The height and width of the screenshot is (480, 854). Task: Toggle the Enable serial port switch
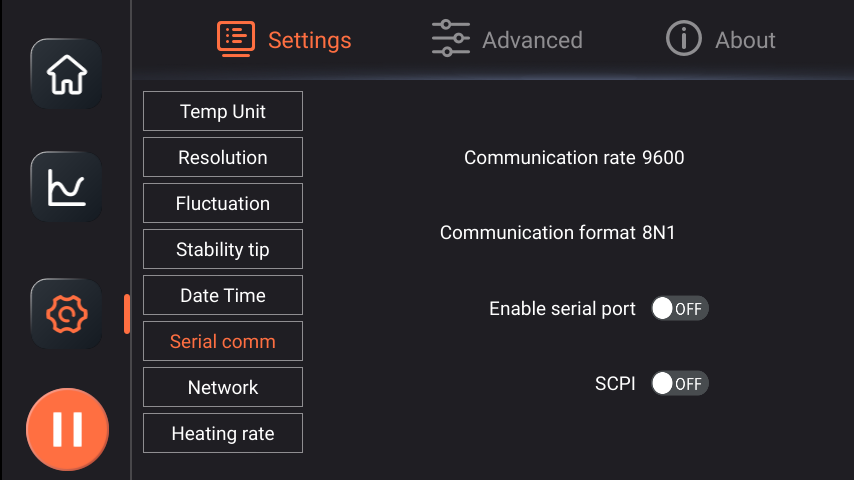[679, 309]
